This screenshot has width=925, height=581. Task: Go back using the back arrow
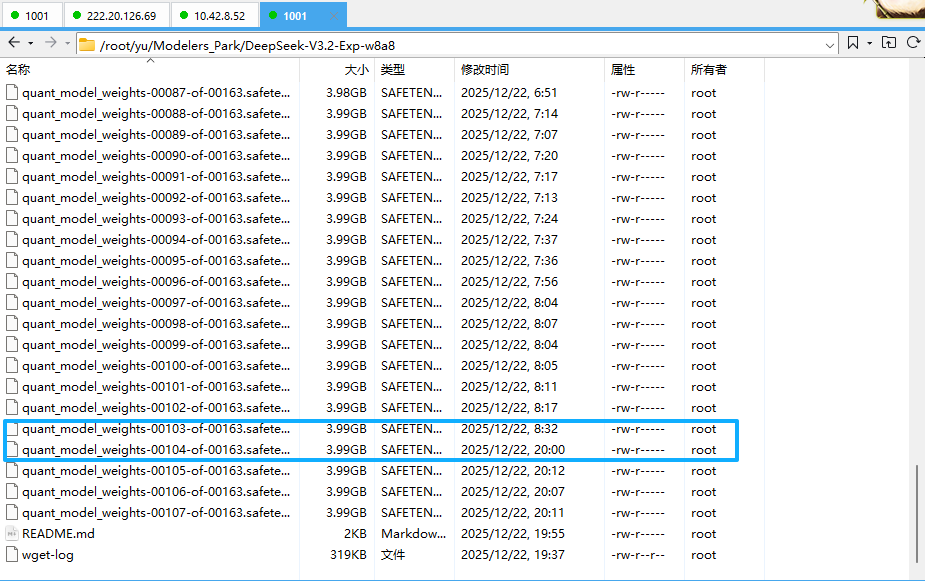(x=14, y=42)
